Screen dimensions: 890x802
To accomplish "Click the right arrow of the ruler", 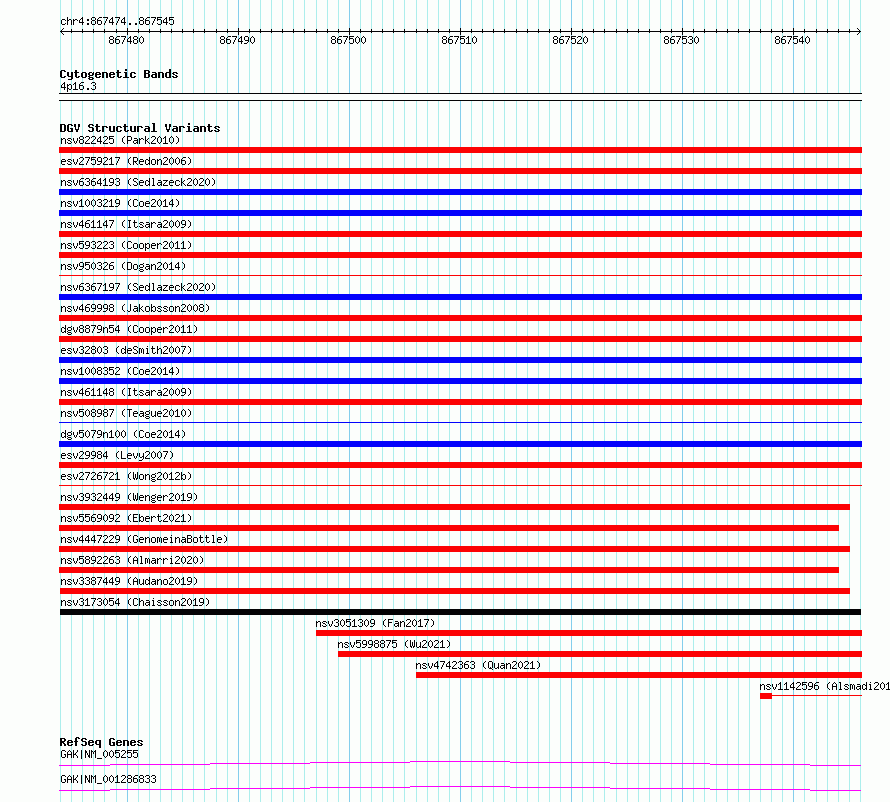I will (x=859, y=31).
